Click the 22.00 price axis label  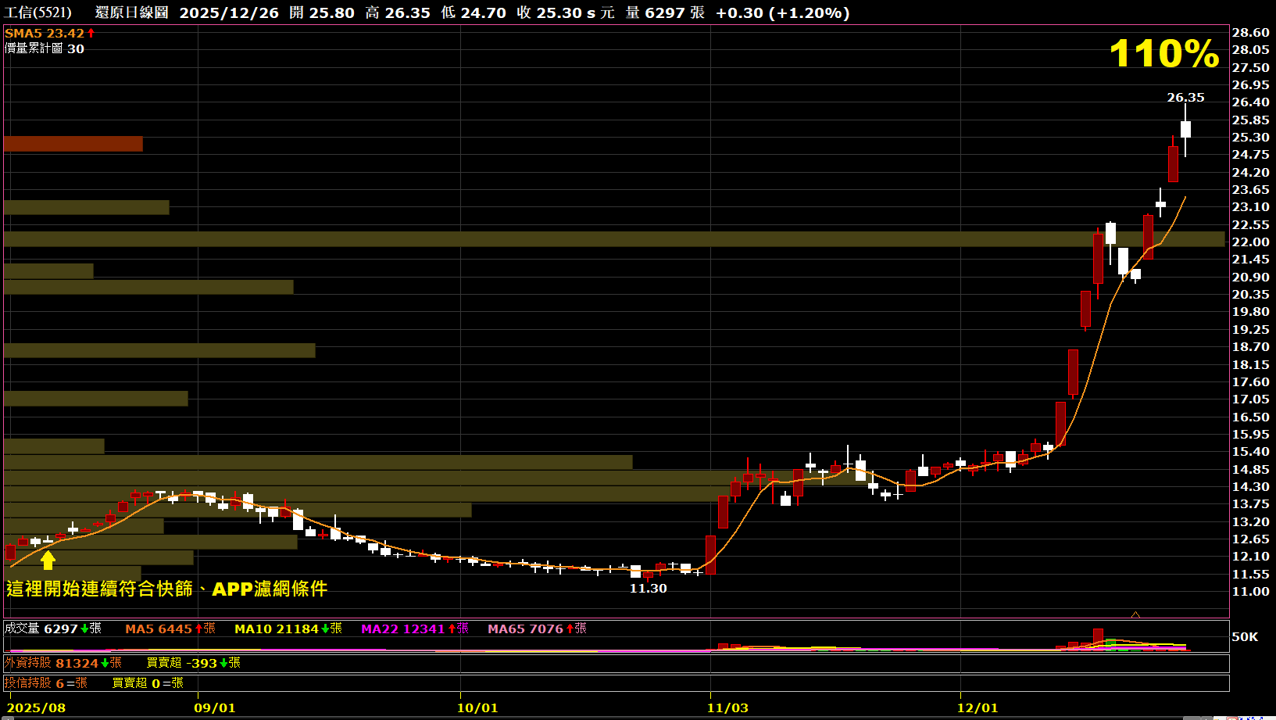click(x=1251, y=242)
